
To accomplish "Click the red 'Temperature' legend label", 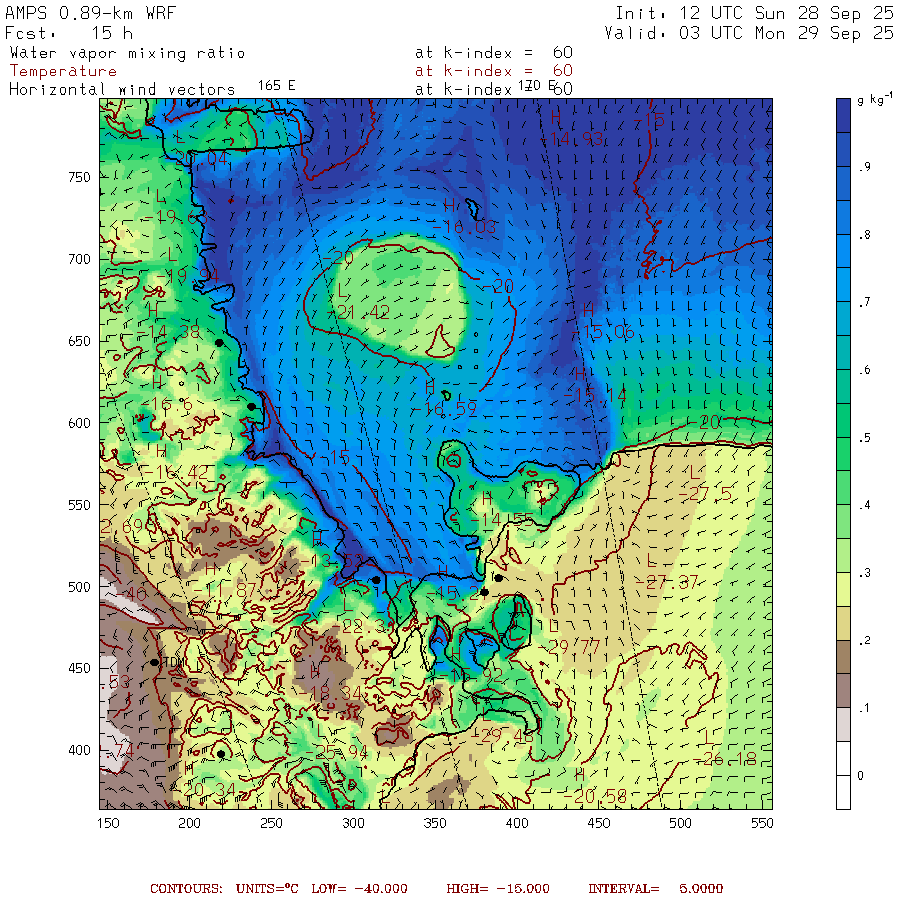I will 63,71.
